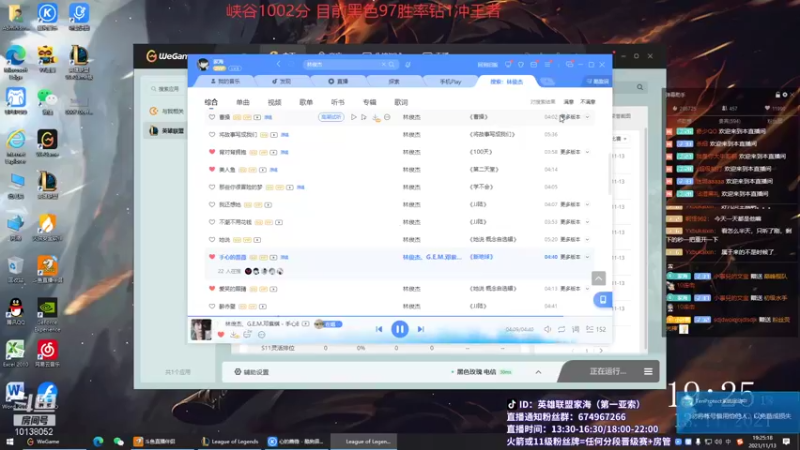The width and height of the screenshot is (800, 450).
Task: Toggle like on the 她说 song
Action: [212, 239]
